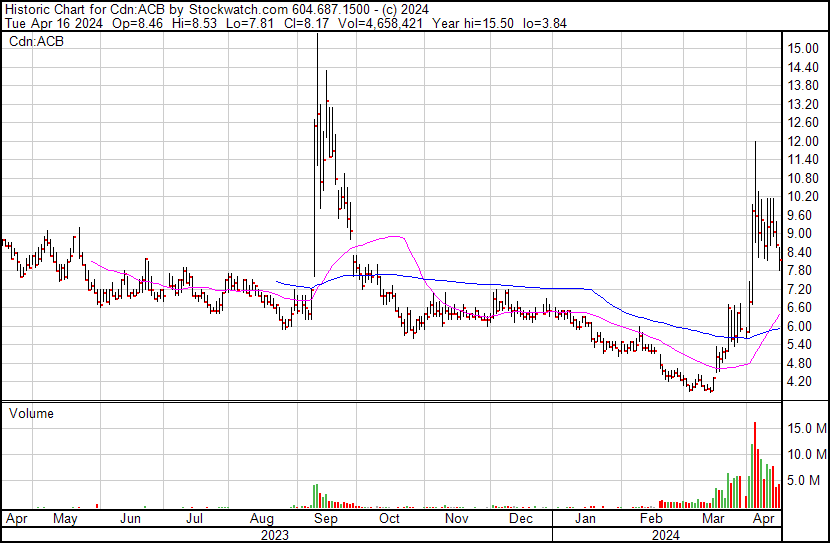This screenshot has height=543, width=830.
Task: Click the 7.20 price axis label
Action: point(799,289)
